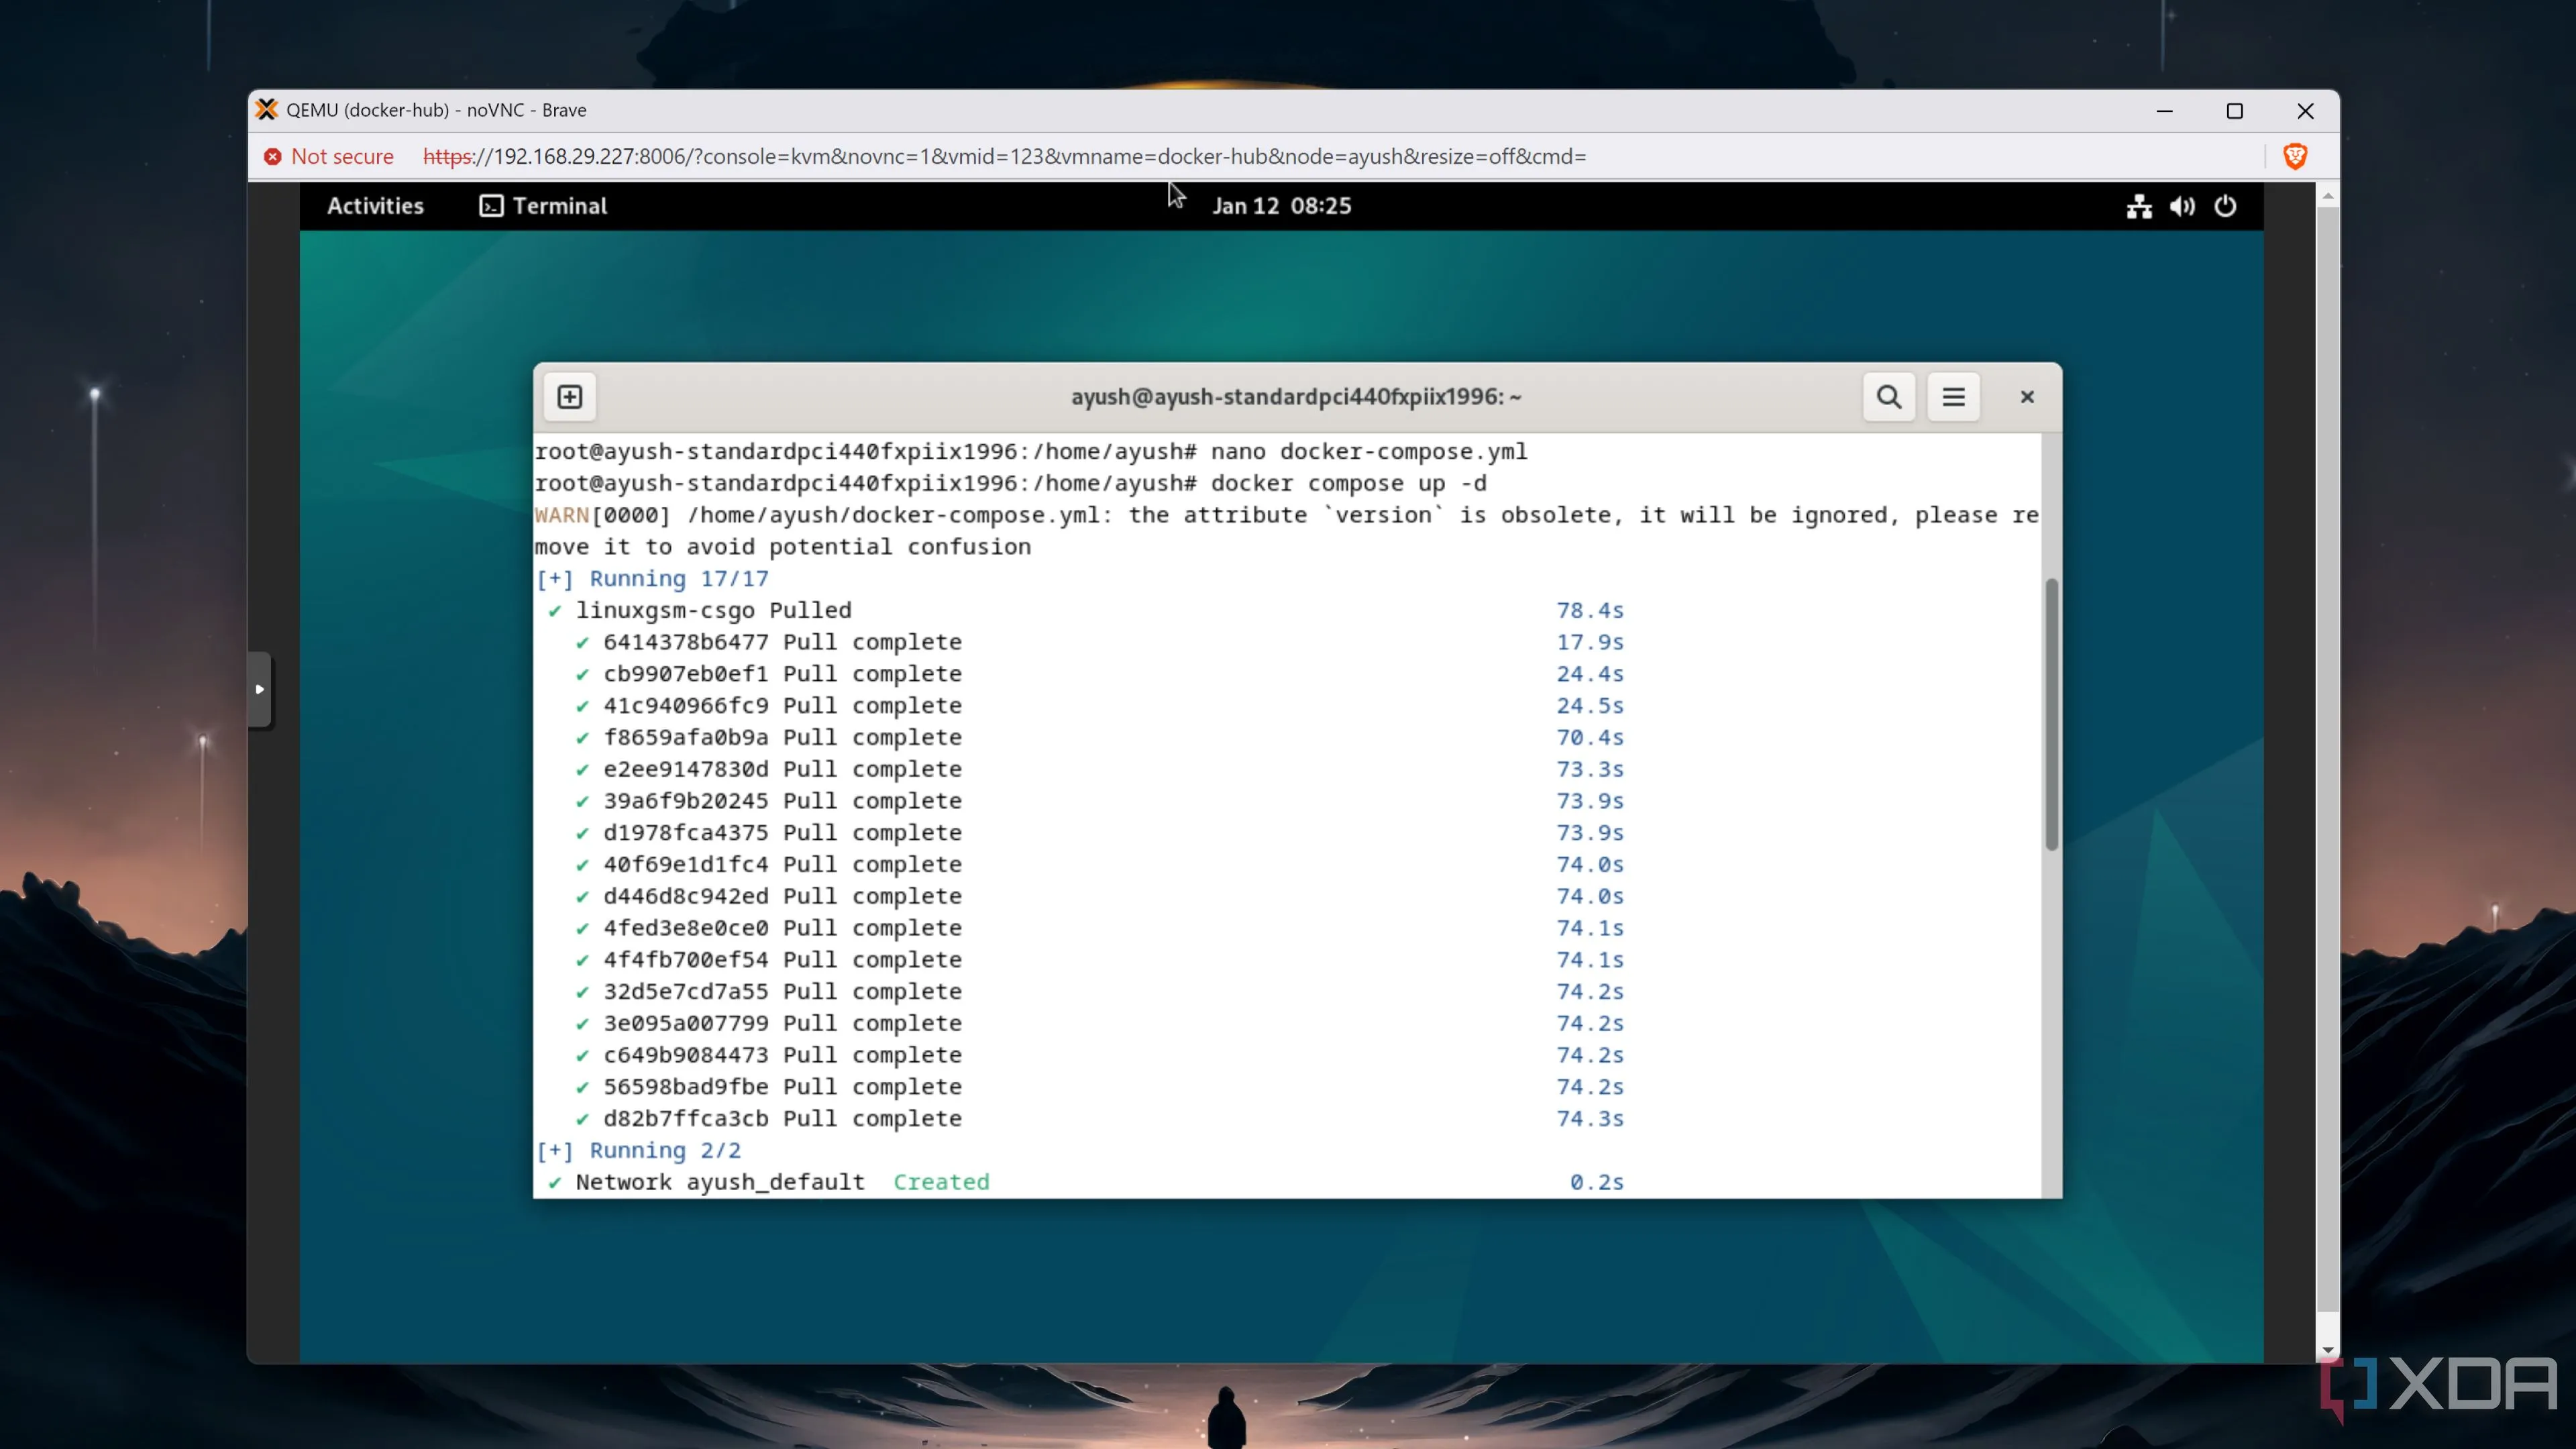This screenshot has width=2576, height=1449.
Task: Click the GNOME volume speaker icon
Action: point(2182,206)
